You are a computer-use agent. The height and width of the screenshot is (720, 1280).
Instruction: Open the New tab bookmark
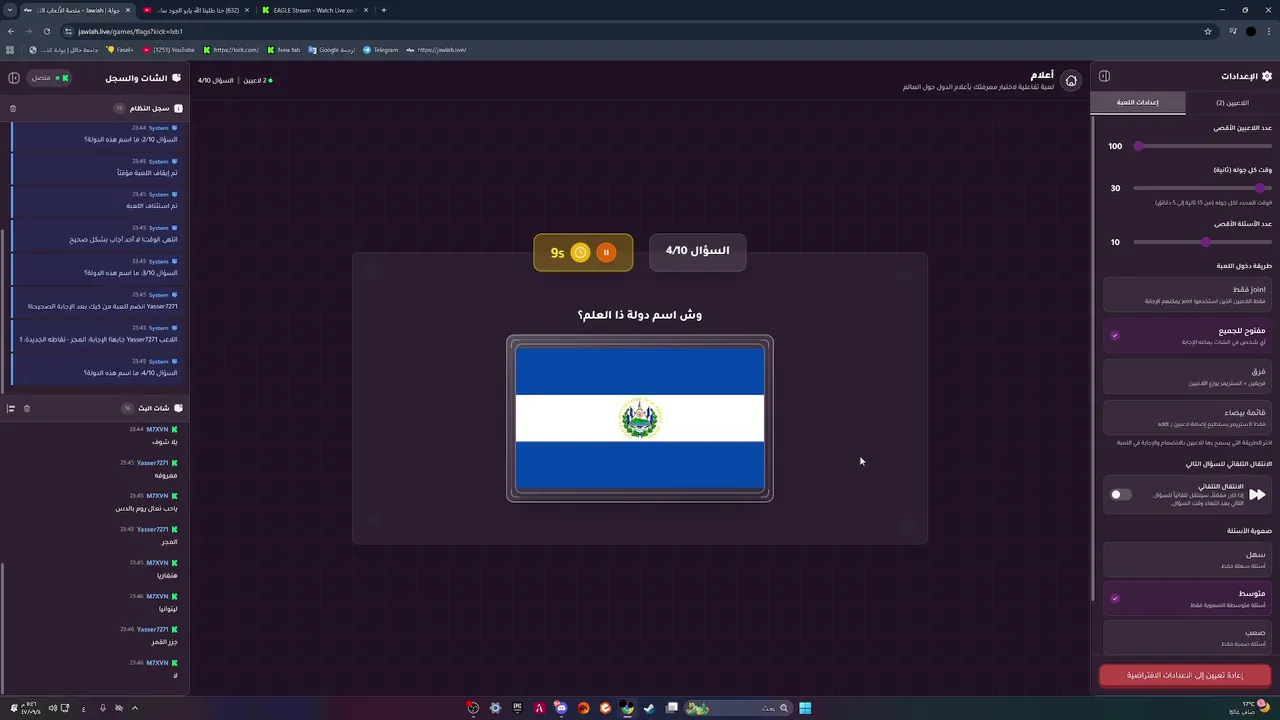[283, 50]
